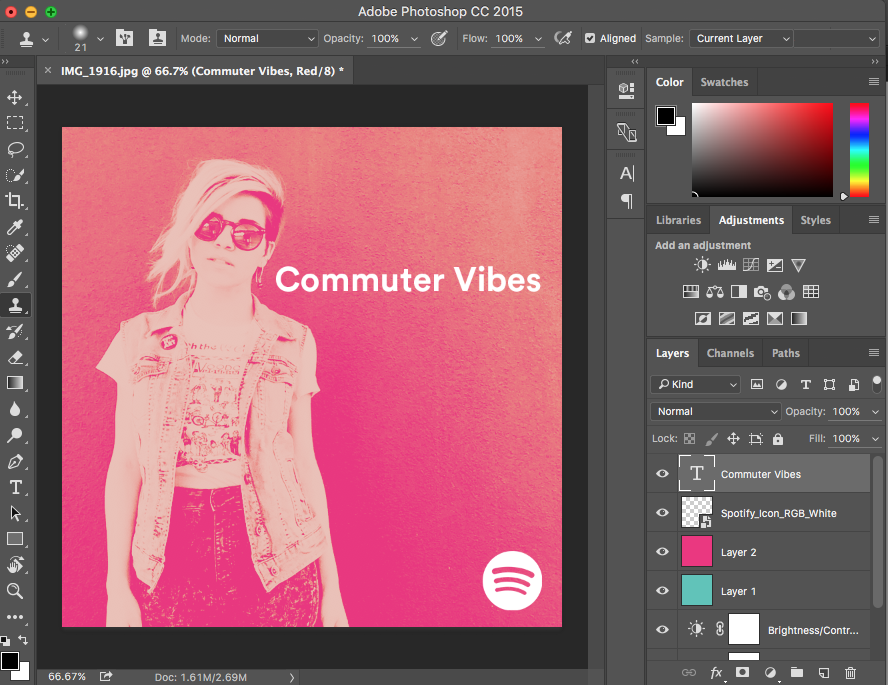Expand the layer blend mode Normal dropdown
This screenshot has height=685, width=888.
pyautogui.click(x=716, y=412)
